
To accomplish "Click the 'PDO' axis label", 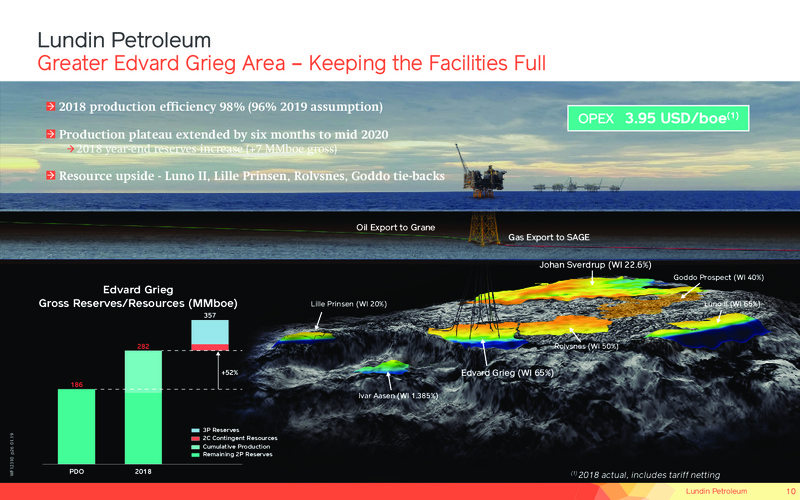I will pyautogui.click(x=77, y=472).
